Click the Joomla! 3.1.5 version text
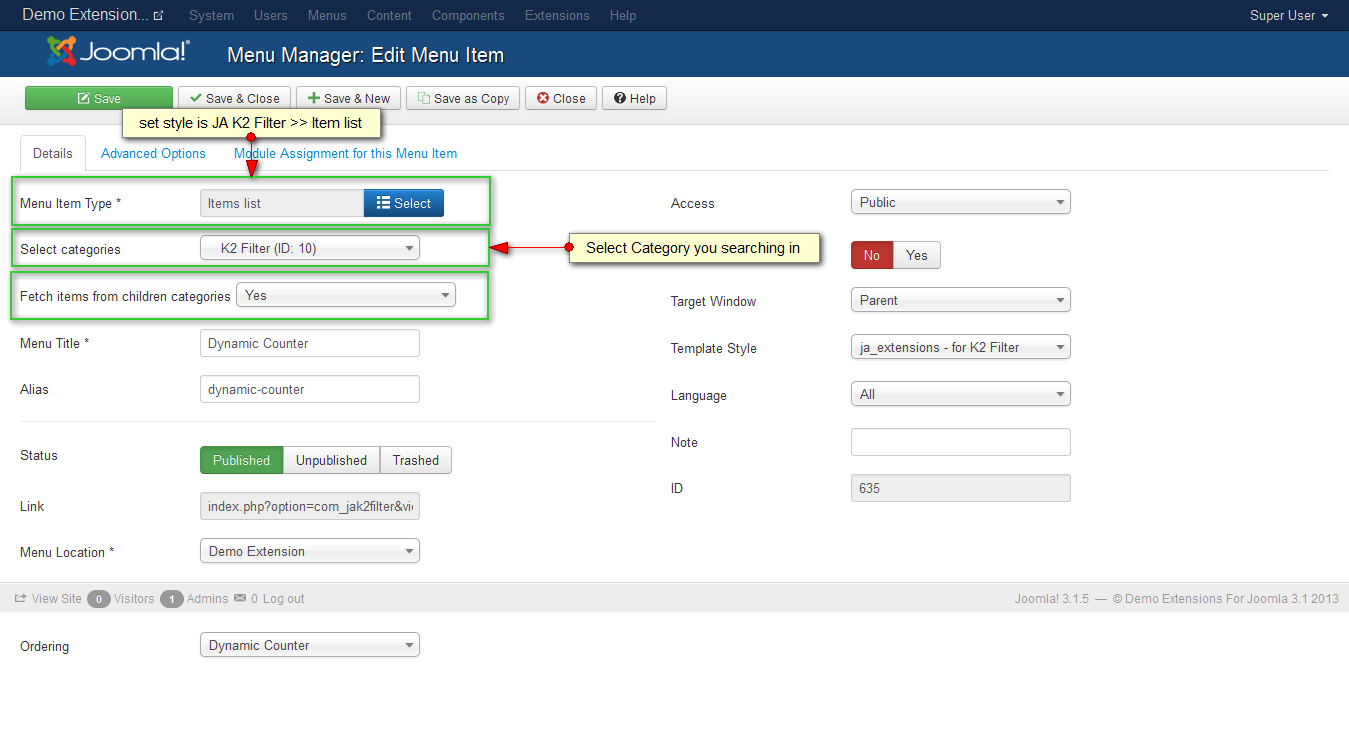The height and width of the screenshot is (747, 1349). (x=1051, y=599)
